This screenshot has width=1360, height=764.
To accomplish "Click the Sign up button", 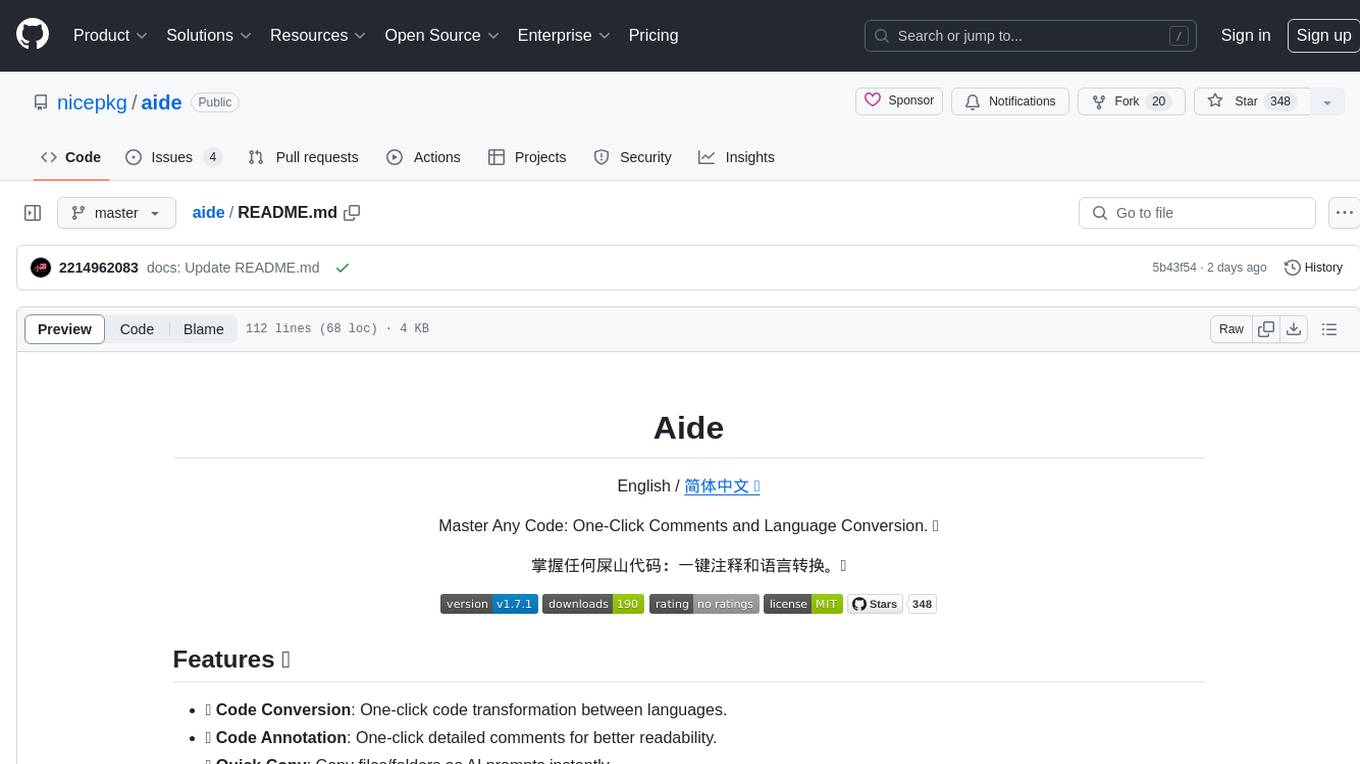I will (1323, 35).
